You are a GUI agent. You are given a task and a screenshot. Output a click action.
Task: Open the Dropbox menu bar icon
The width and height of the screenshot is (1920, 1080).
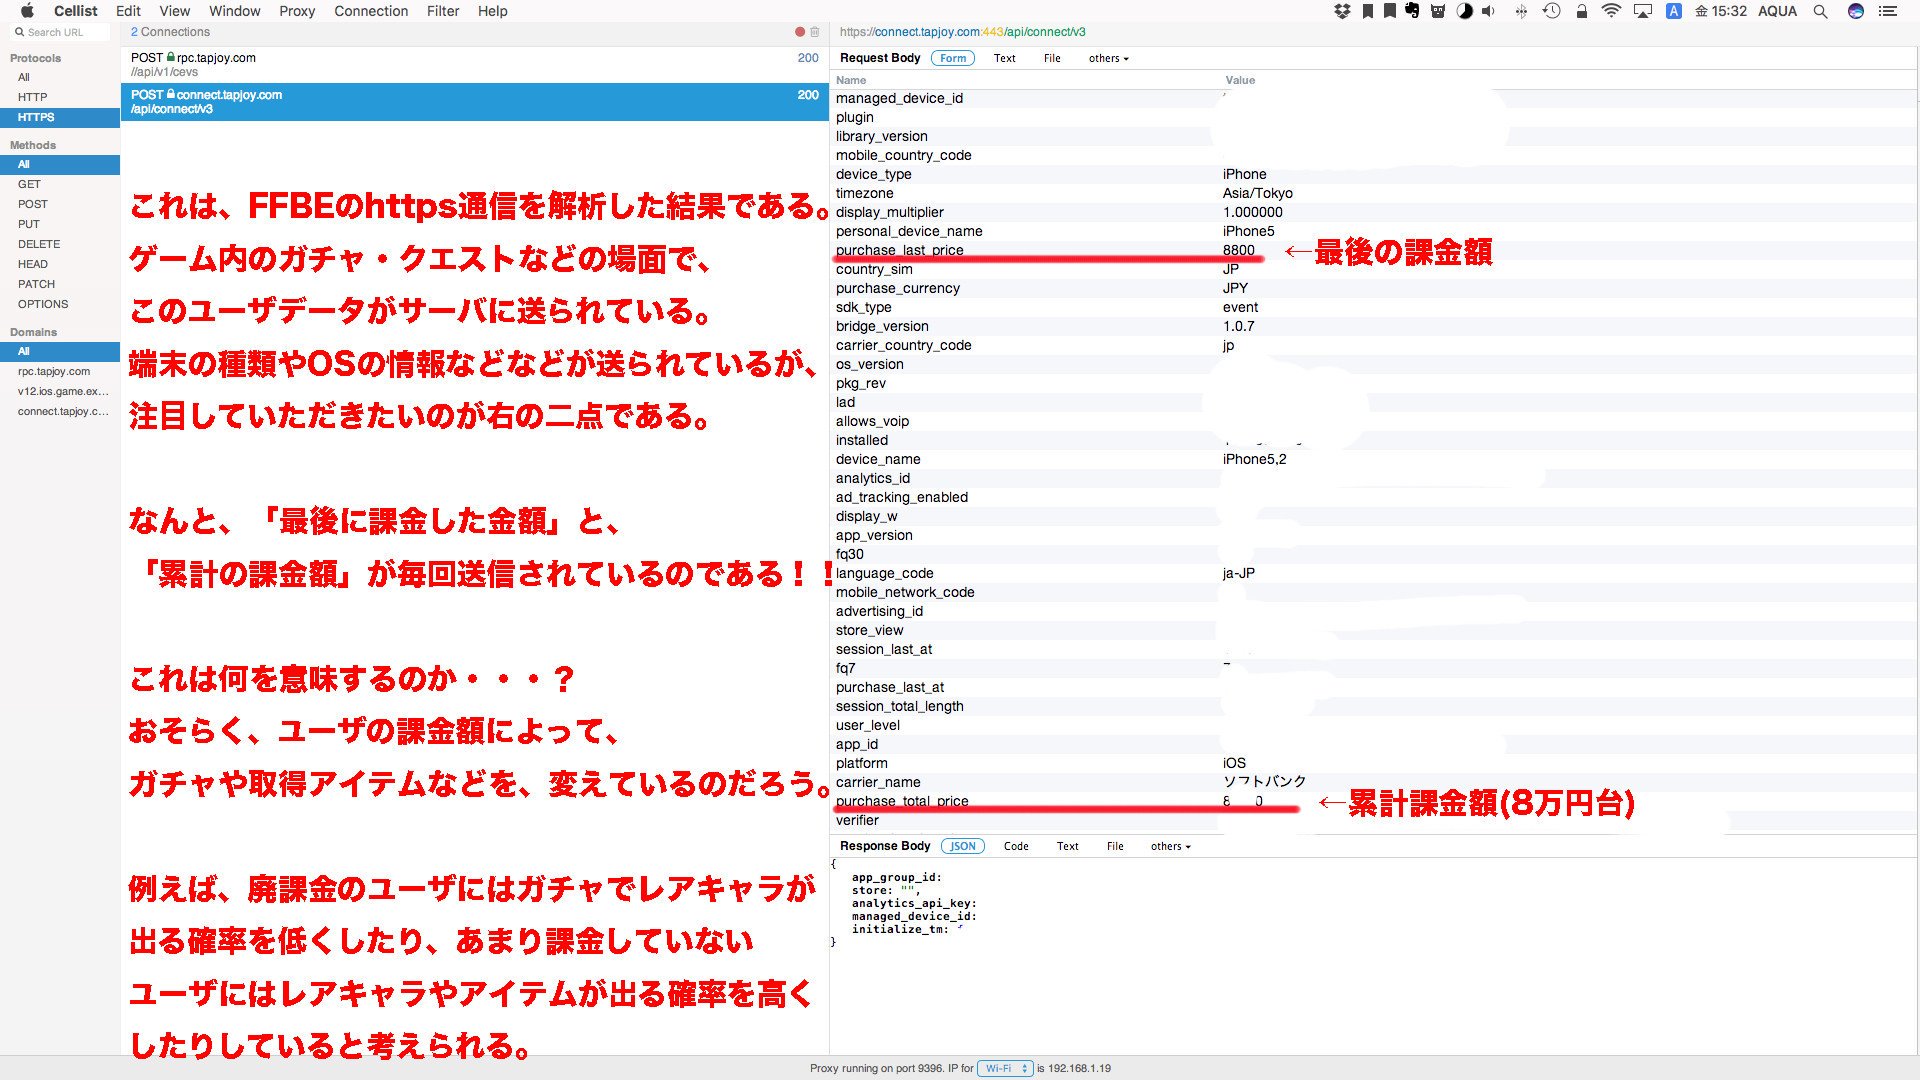pos(1342,11)
